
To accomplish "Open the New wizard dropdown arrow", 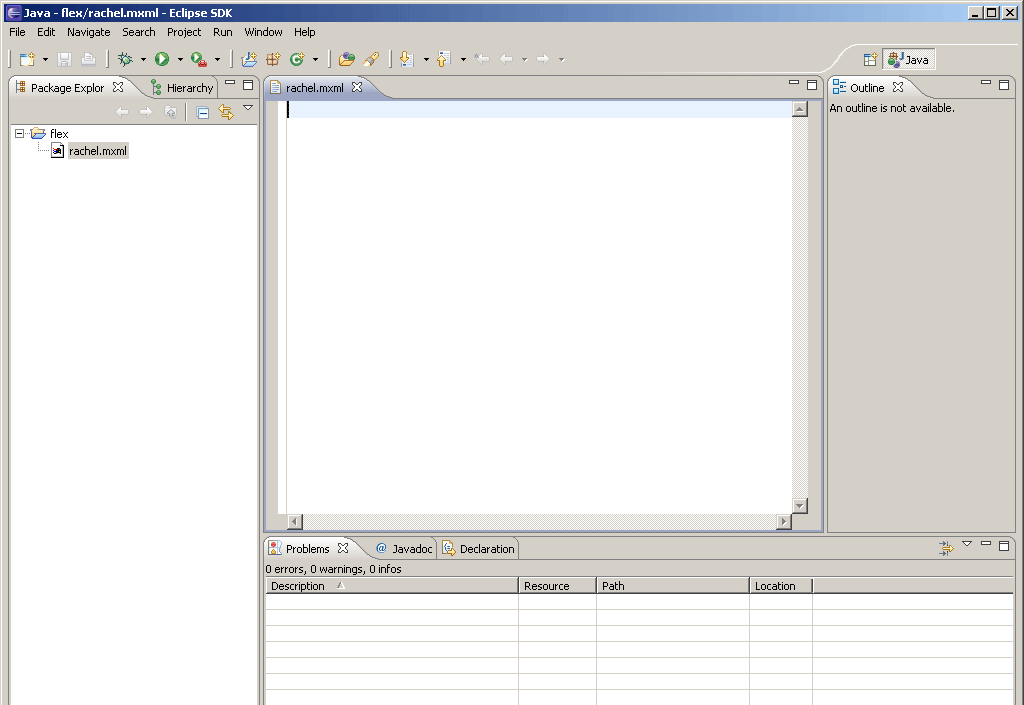I will coord(45,59).
